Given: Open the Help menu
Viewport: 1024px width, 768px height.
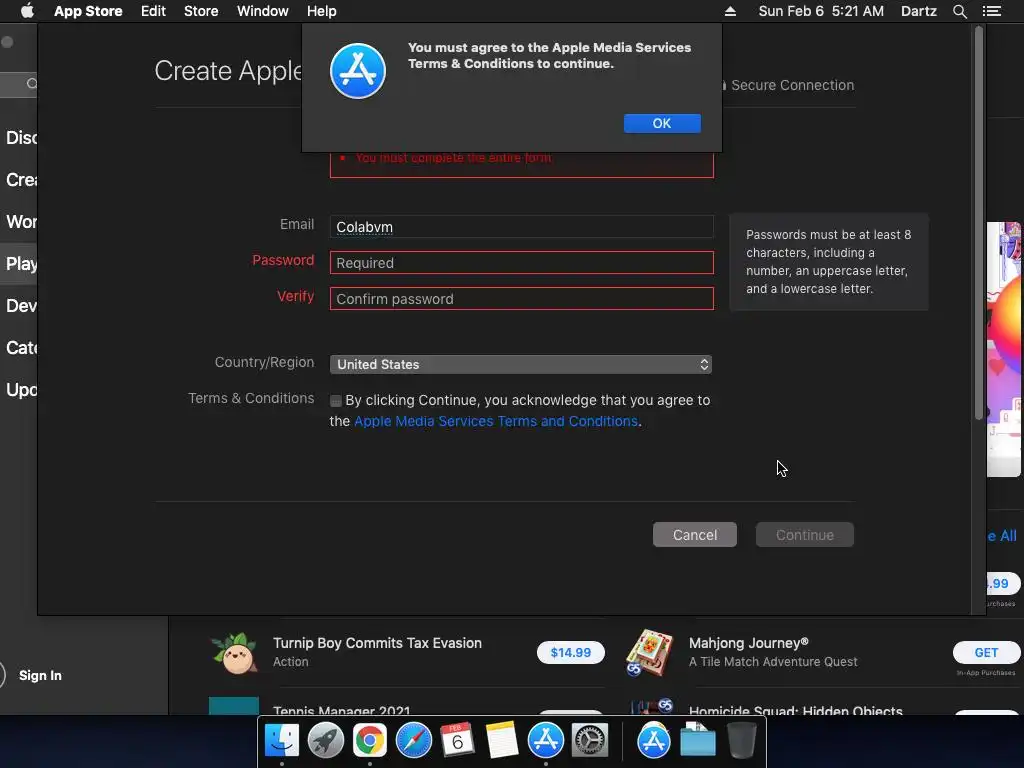Looking at the screenshot, I should point(321,11).
